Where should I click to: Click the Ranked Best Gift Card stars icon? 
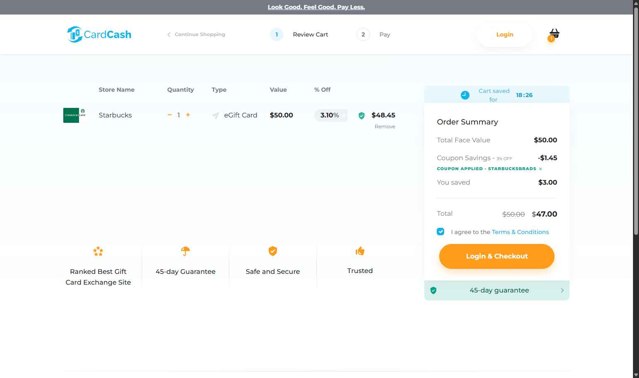tap(98, 251)
